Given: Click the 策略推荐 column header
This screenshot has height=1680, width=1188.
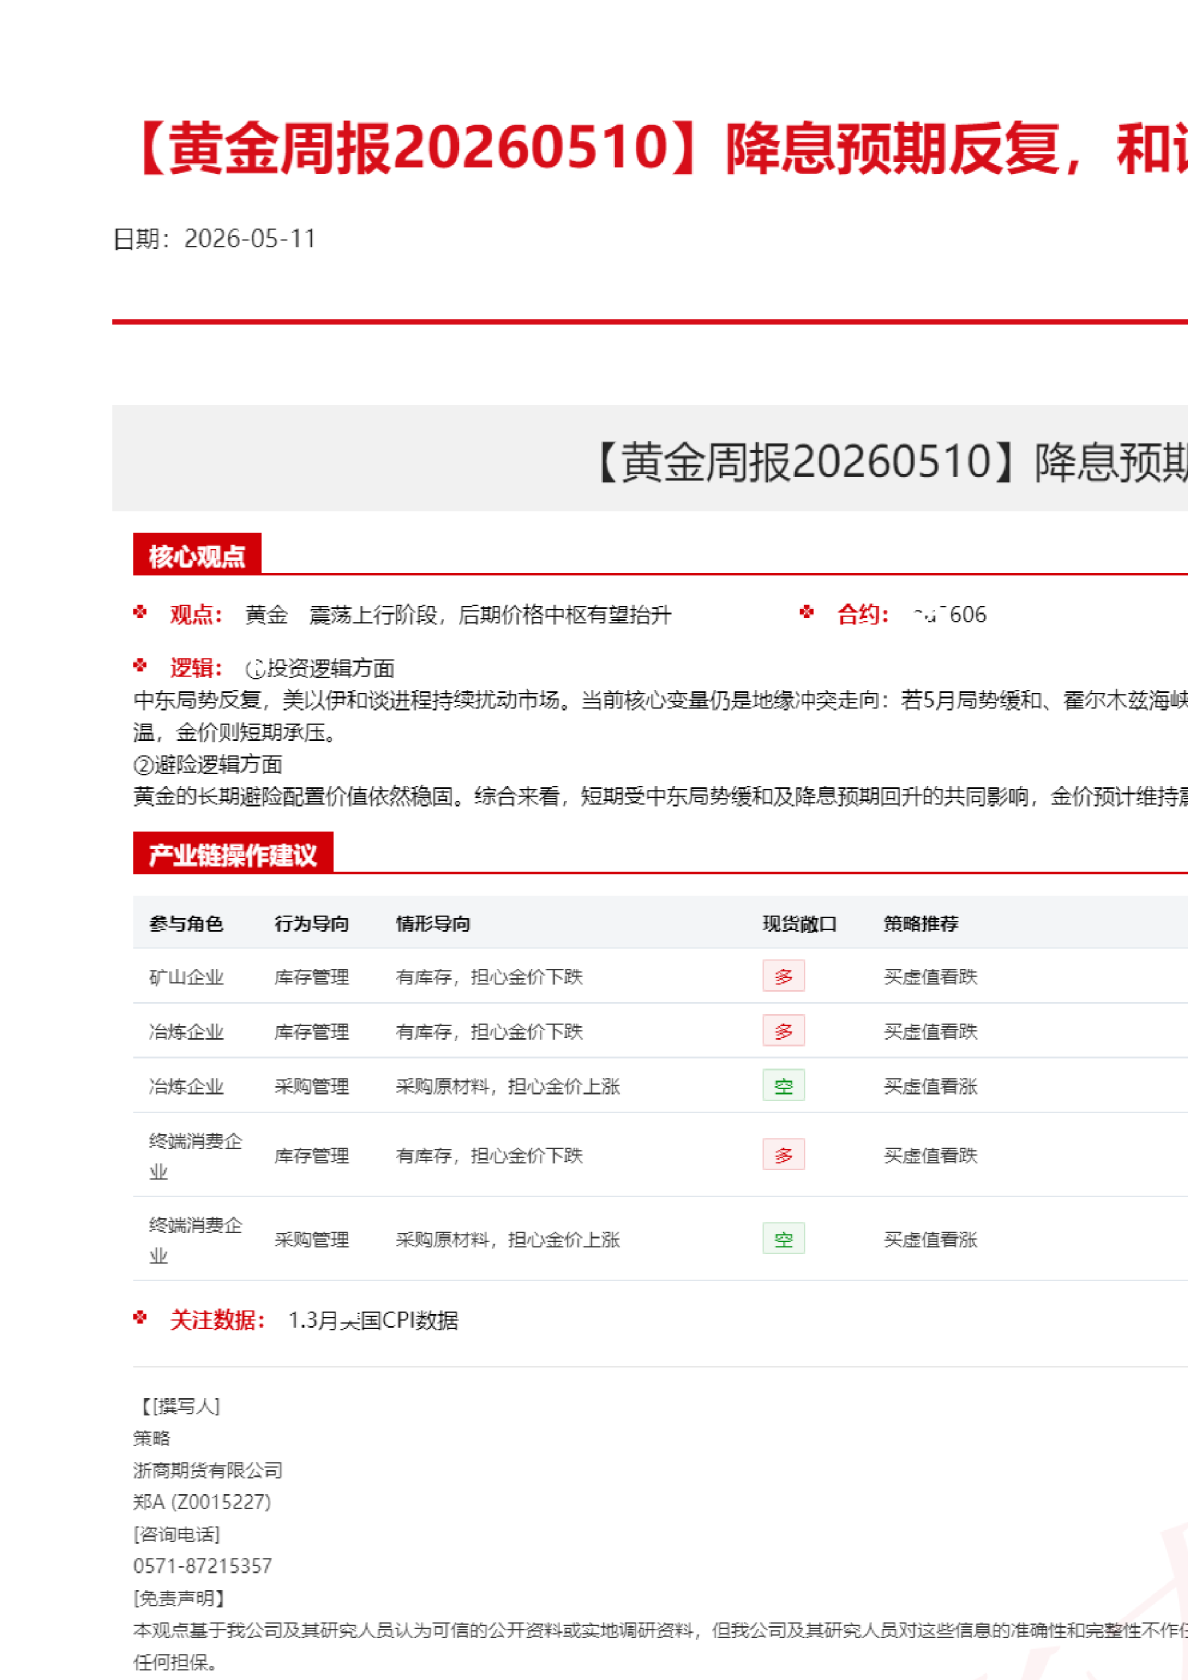Looking at the screenshot, I should pyautogui.click(x=921, y=923).
